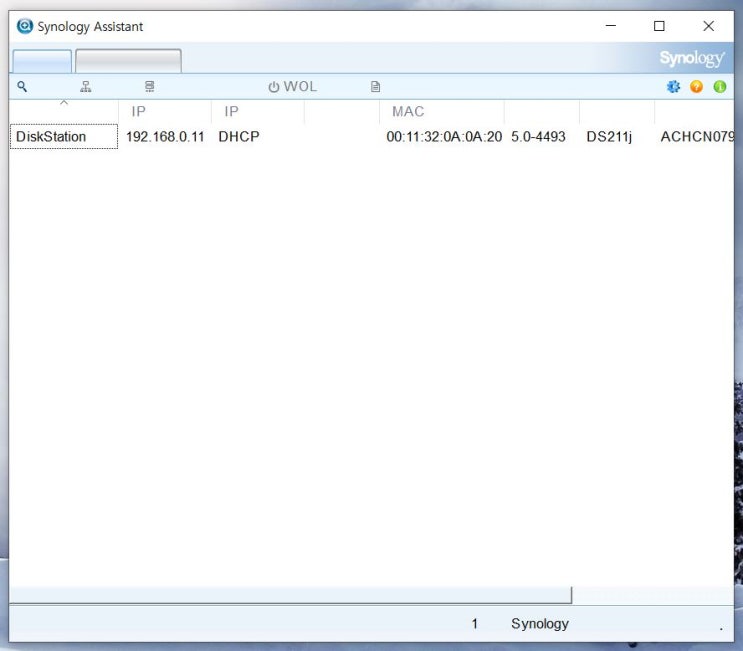Click the document memo icon in toolbar

[376, 87]
